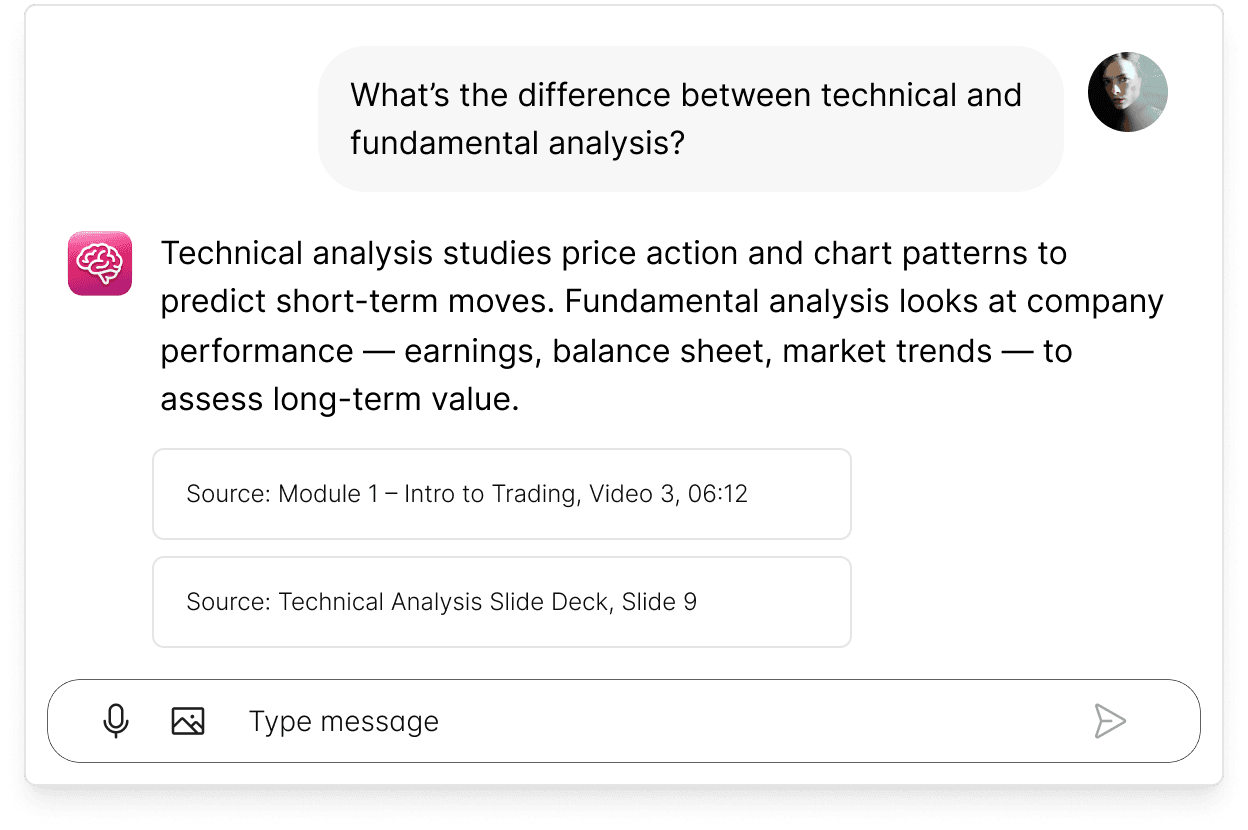Open the user profile photo
1248x830 pixels.
click(x=1127, y=92)
